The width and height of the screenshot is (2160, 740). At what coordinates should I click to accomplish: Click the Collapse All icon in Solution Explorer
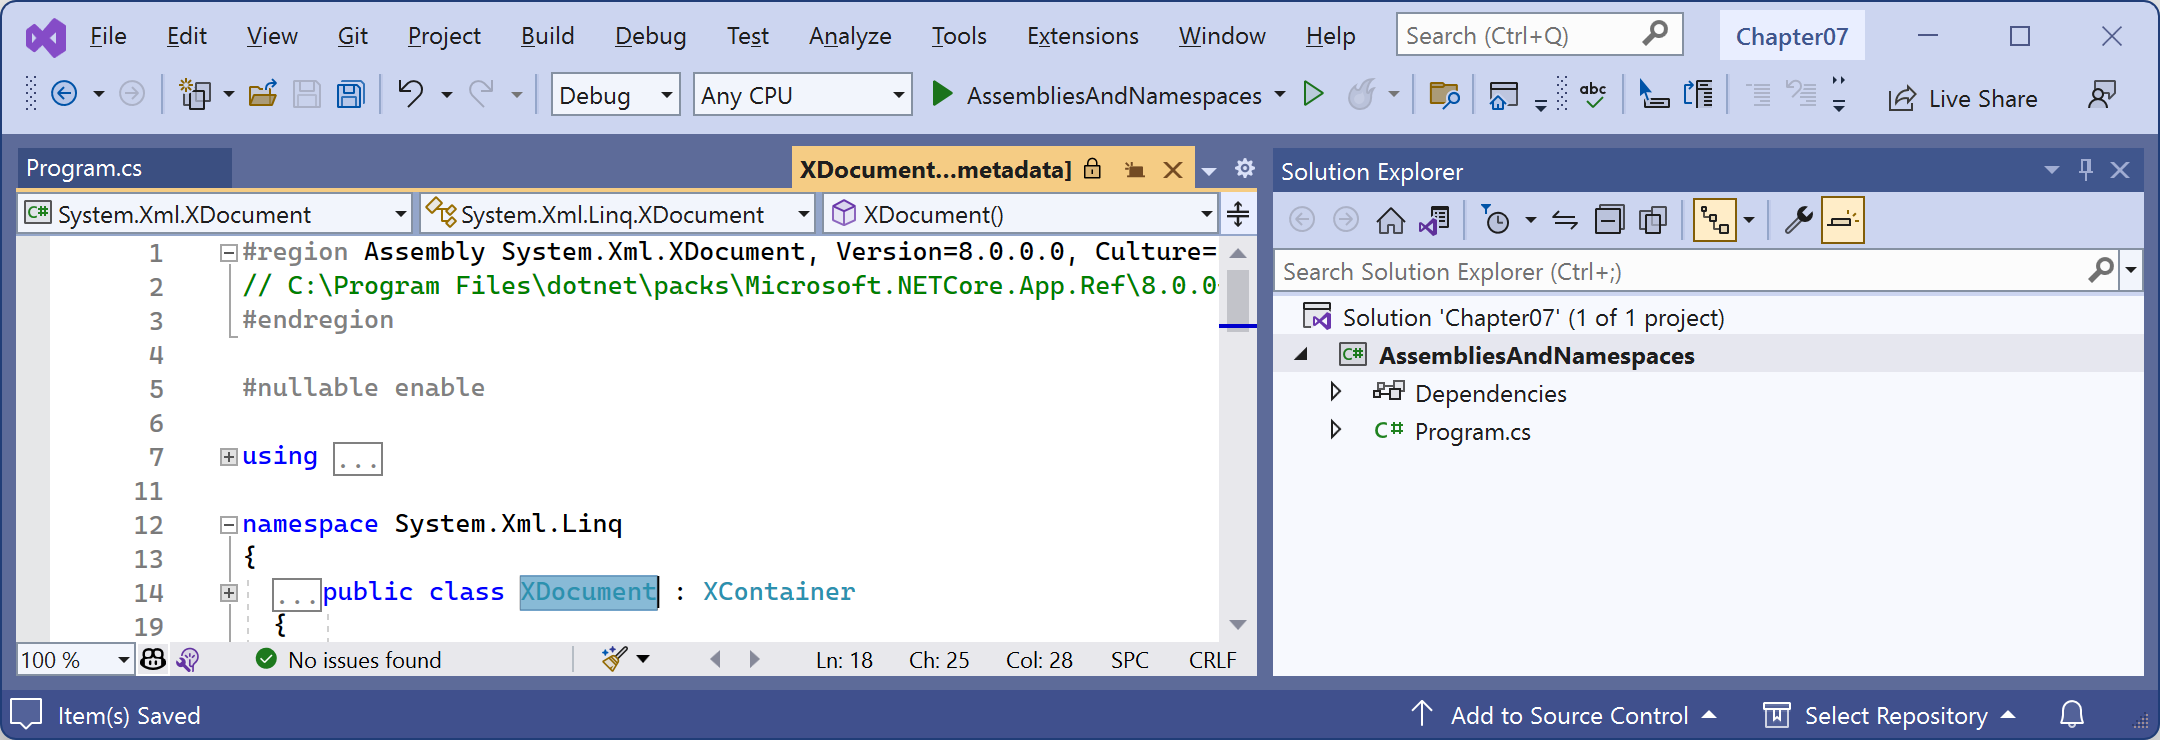click(x=1609, y=219)
